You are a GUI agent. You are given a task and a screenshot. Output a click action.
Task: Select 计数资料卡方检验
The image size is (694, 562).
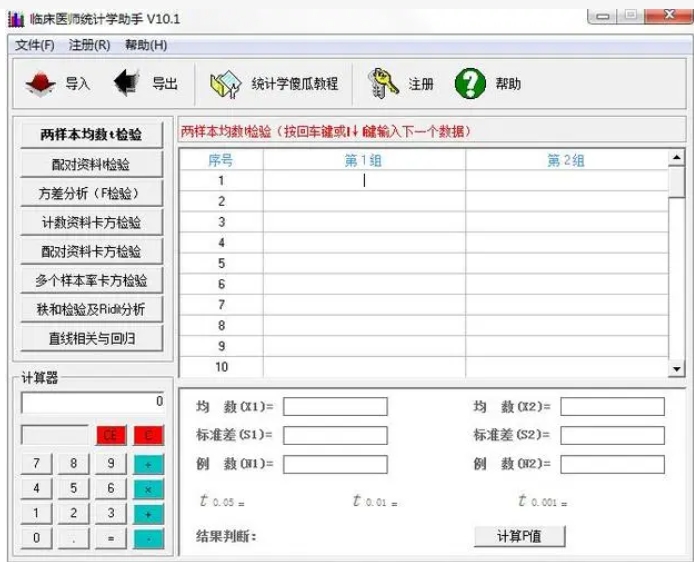coord(91,223)
